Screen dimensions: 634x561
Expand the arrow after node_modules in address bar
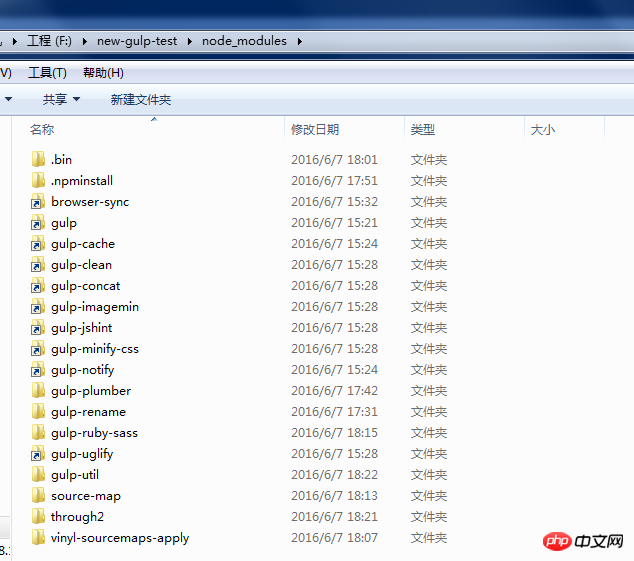[300, 41]
